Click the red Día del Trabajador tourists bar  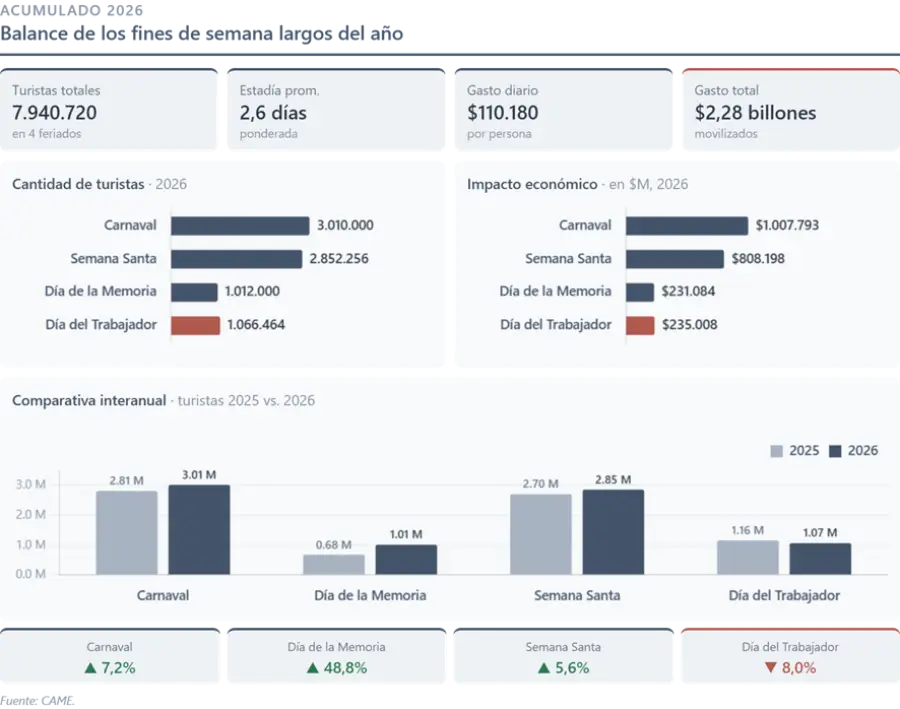[x=195, y=325]
